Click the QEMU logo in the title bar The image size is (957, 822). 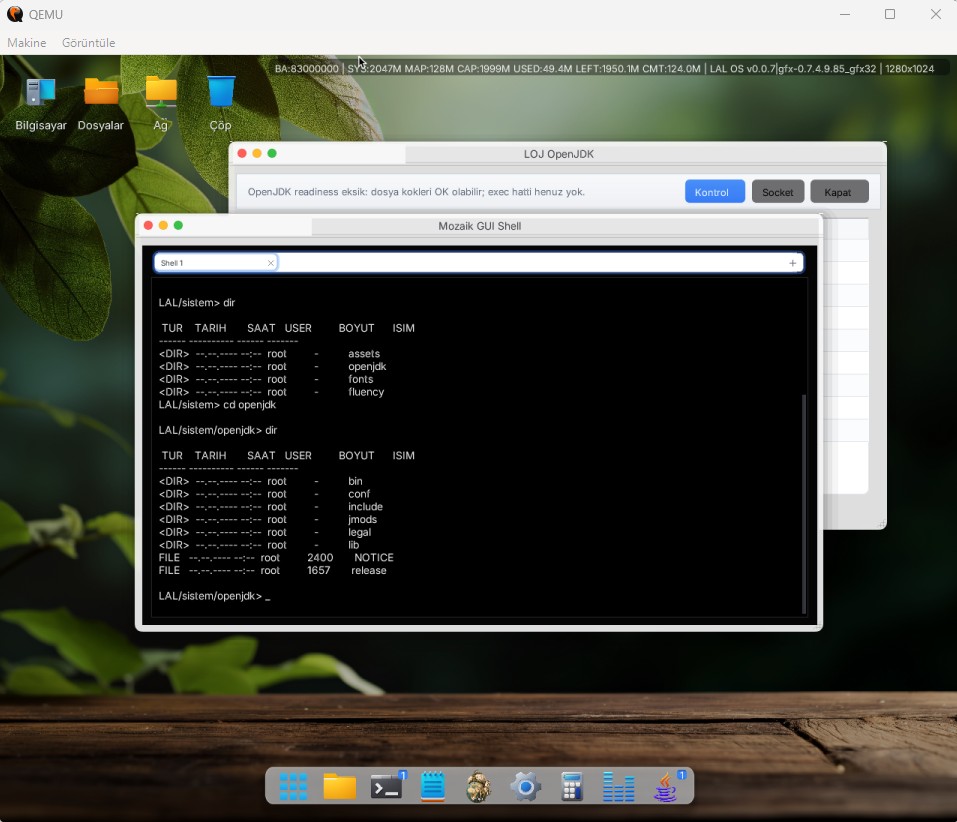pyautogui.click(x=15, y=14)
